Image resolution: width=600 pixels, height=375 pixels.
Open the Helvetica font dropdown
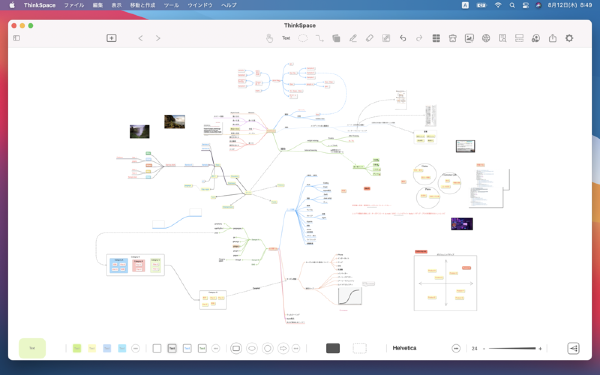(404, 348)
